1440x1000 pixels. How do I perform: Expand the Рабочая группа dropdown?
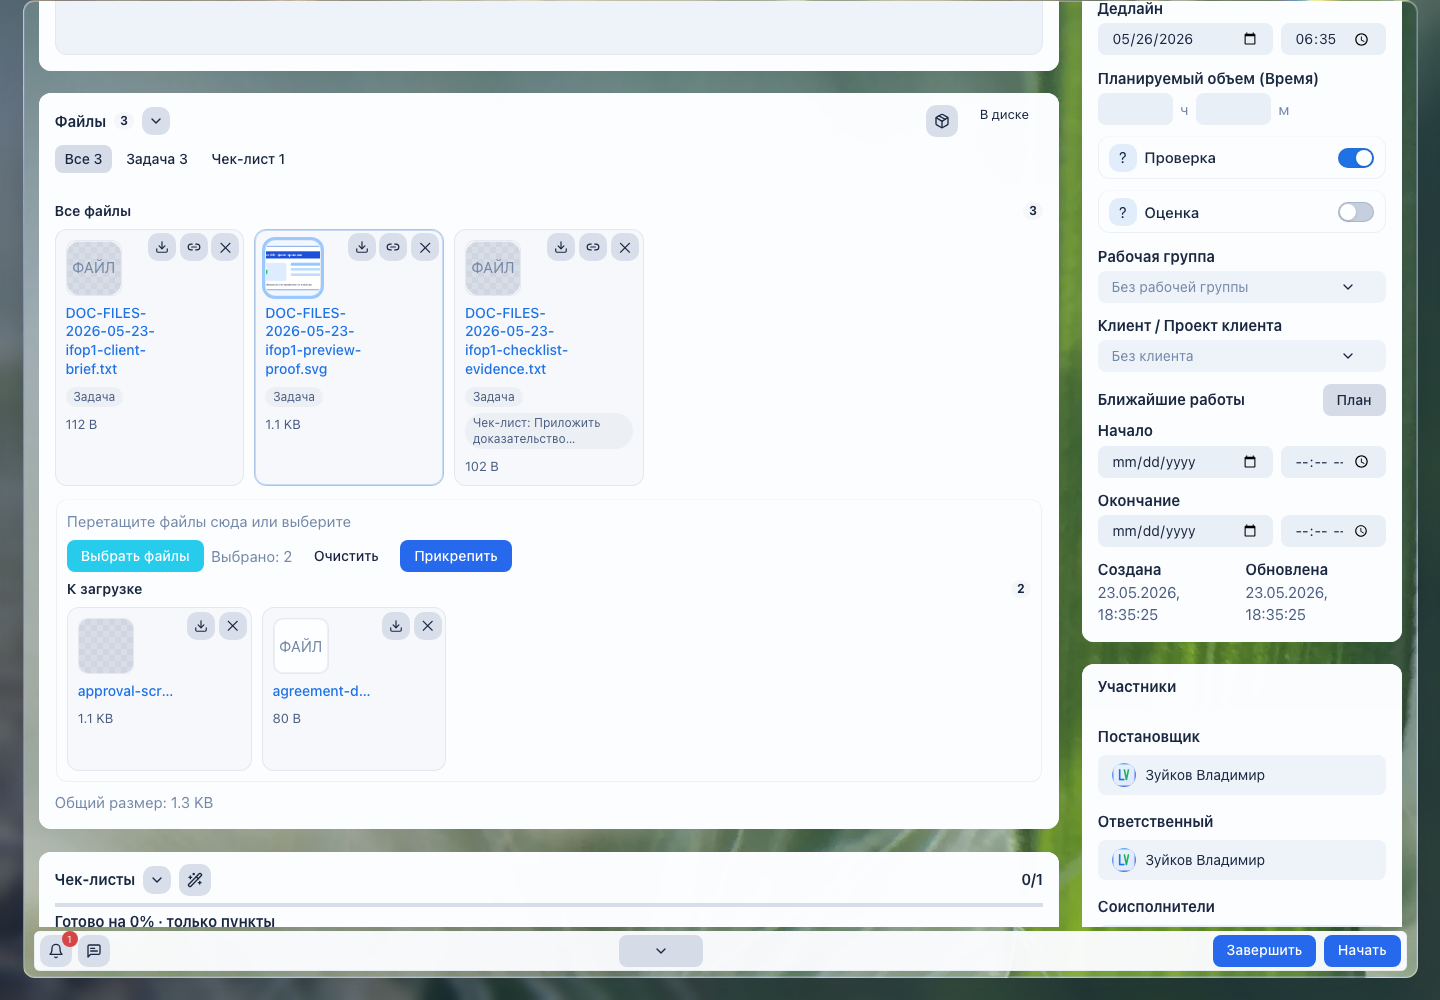[x=1241, y=287]
